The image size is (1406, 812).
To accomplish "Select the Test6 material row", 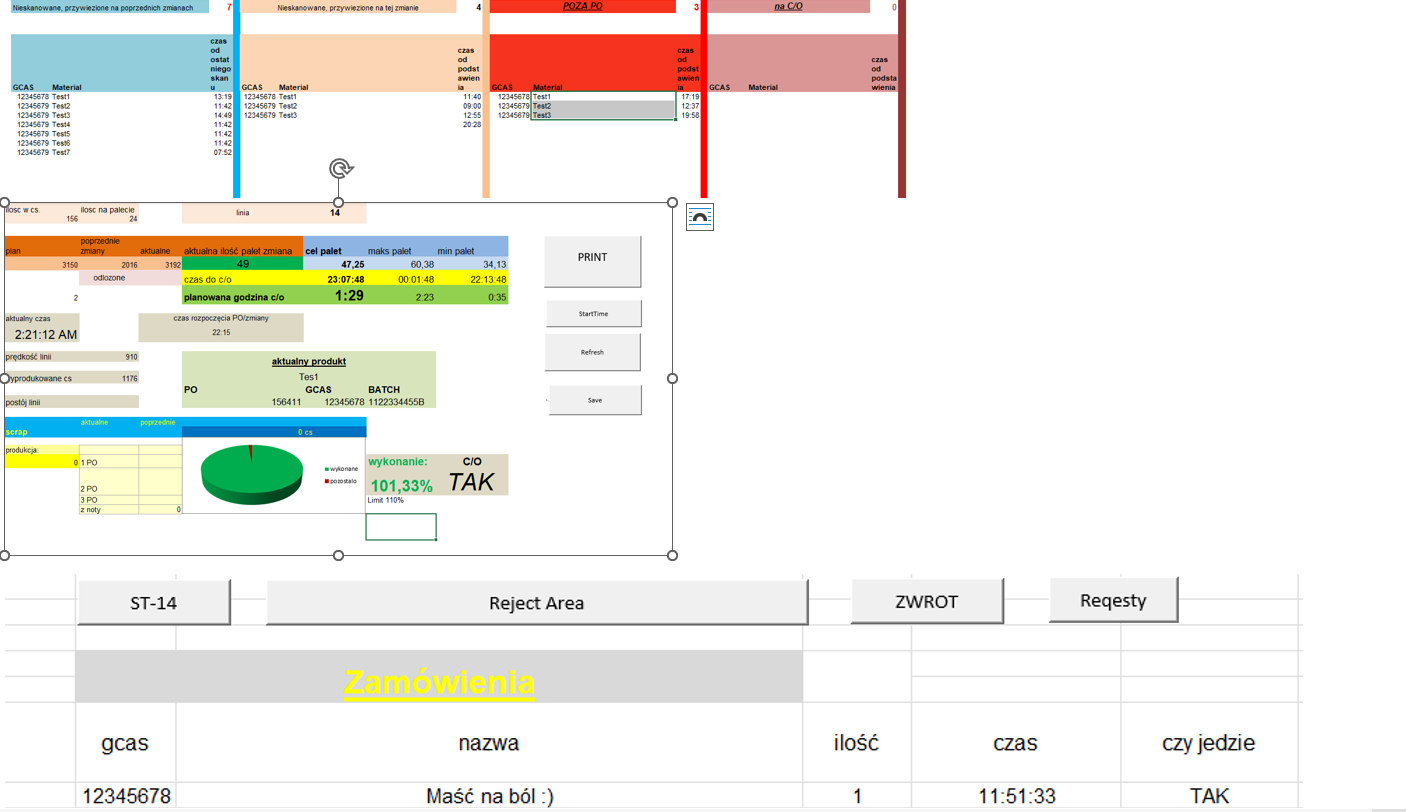I will 61,143.
